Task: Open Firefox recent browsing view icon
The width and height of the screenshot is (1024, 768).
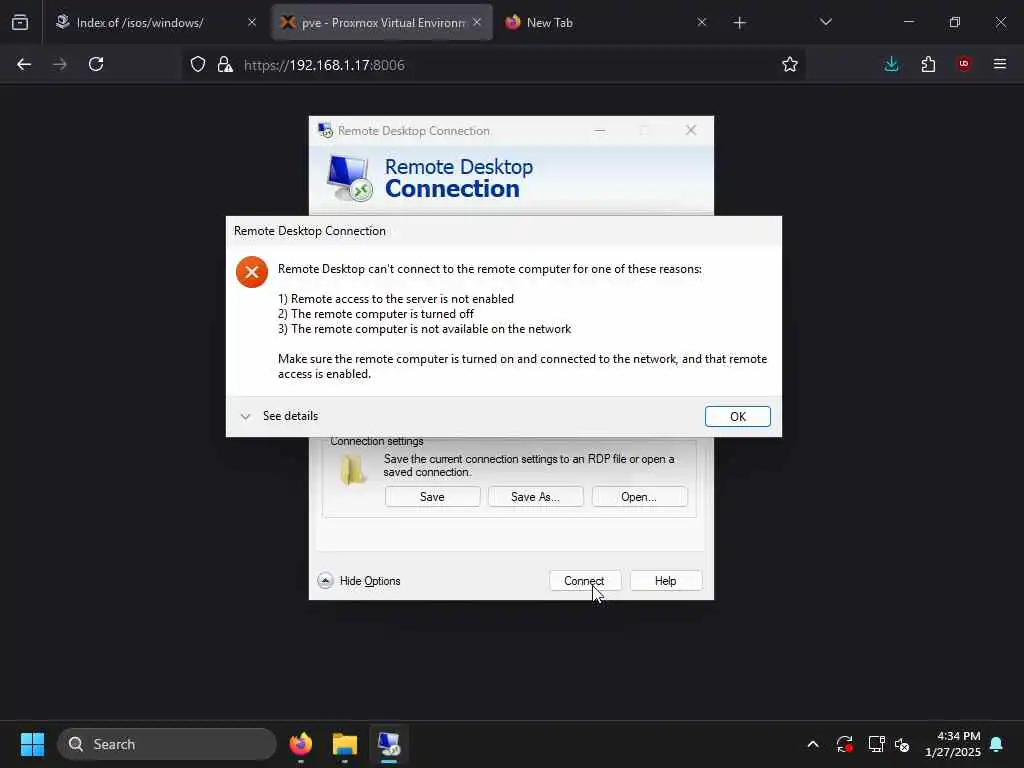Action: (x=20, y=23)
